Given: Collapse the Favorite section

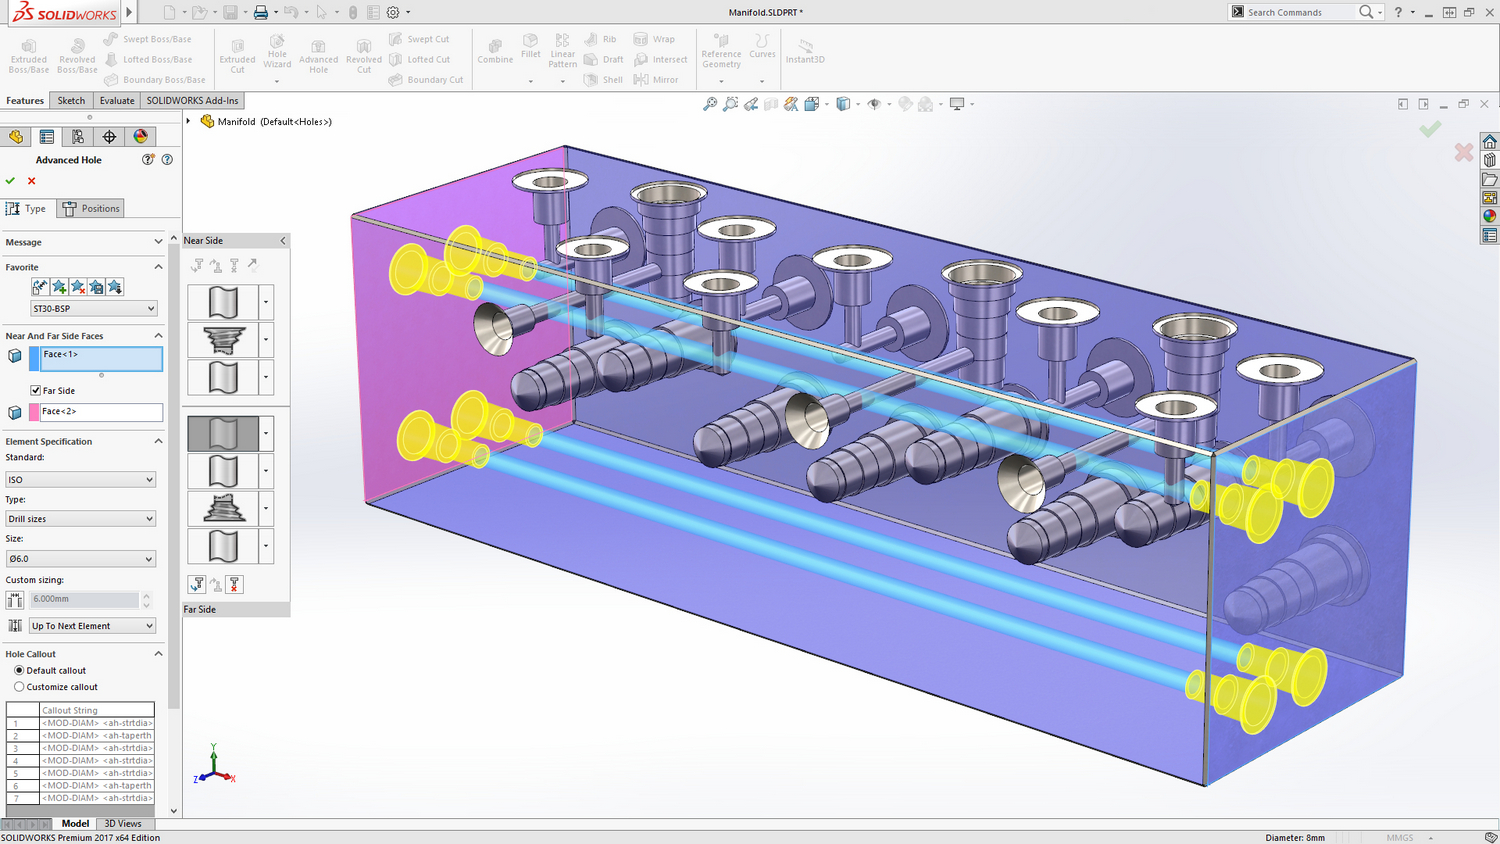Looking at the screenshot, I should [x=157, y=267].
